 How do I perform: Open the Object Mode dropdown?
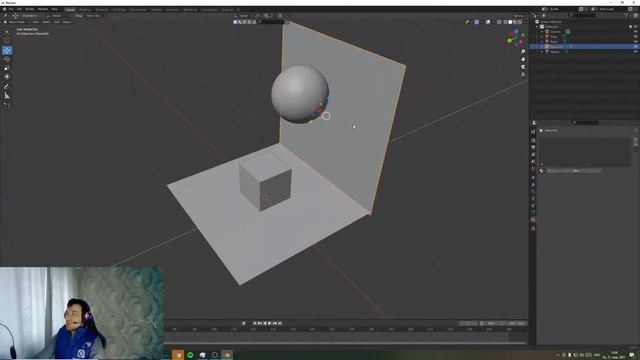[16, 22]
